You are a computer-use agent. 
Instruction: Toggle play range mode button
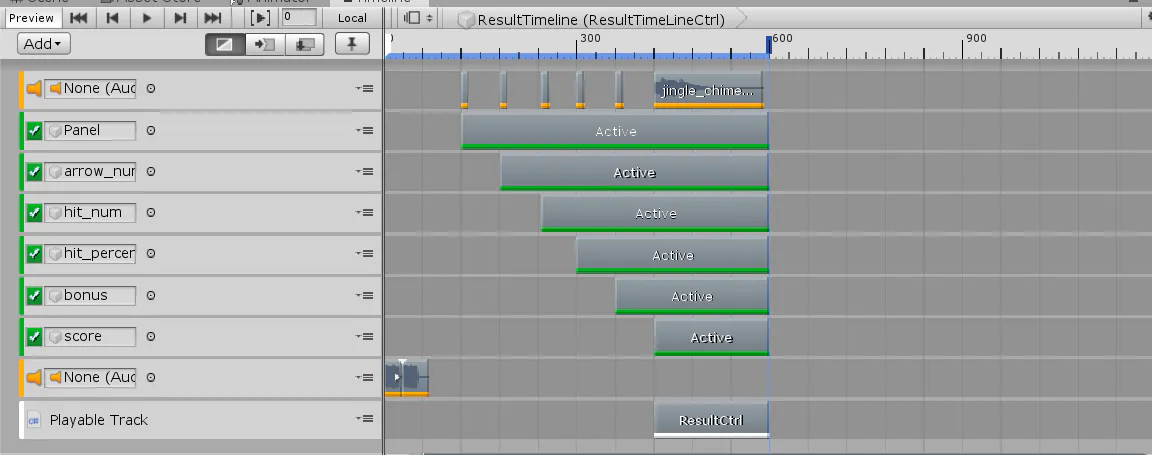tap(260, 18)
